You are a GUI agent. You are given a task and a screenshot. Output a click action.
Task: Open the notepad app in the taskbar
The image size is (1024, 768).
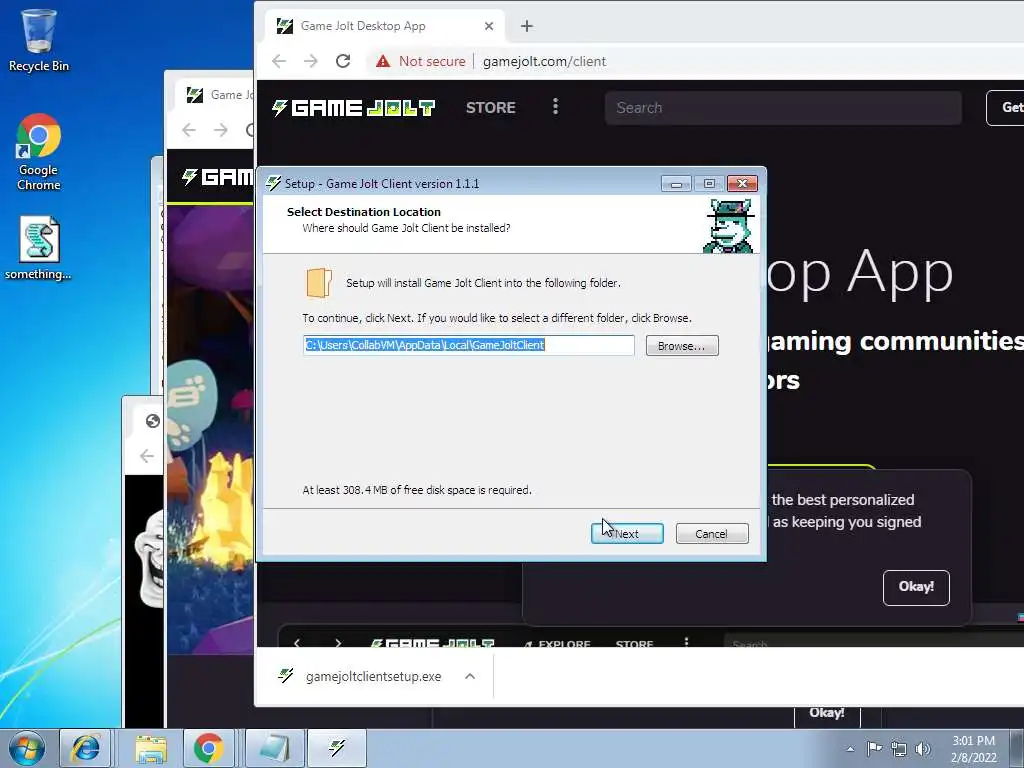click(x=274, y=748)
